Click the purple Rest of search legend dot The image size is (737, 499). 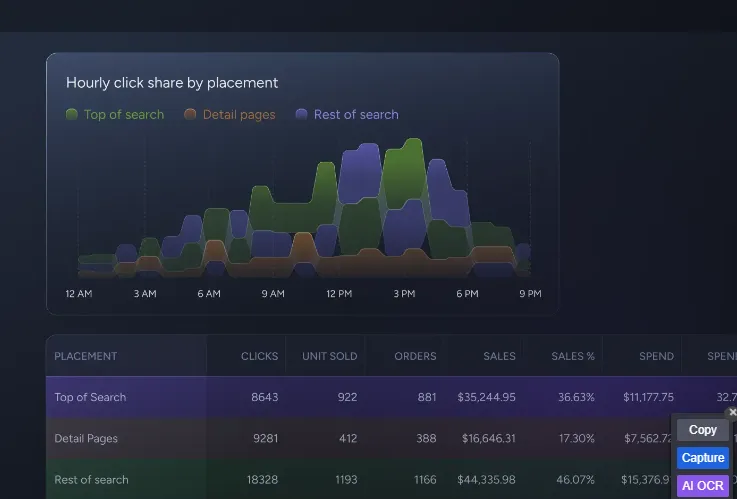[x=301, y=114]
